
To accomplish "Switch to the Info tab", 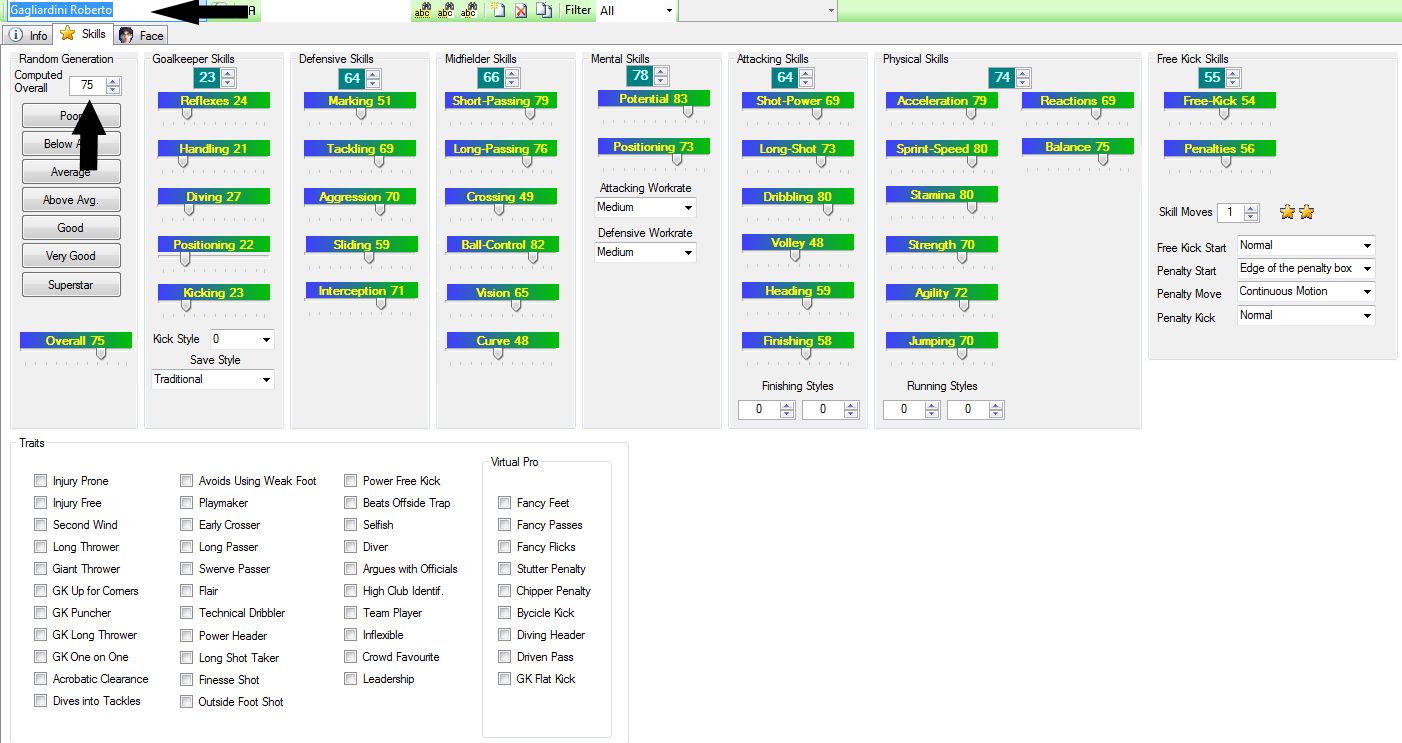I will point(29,35).
